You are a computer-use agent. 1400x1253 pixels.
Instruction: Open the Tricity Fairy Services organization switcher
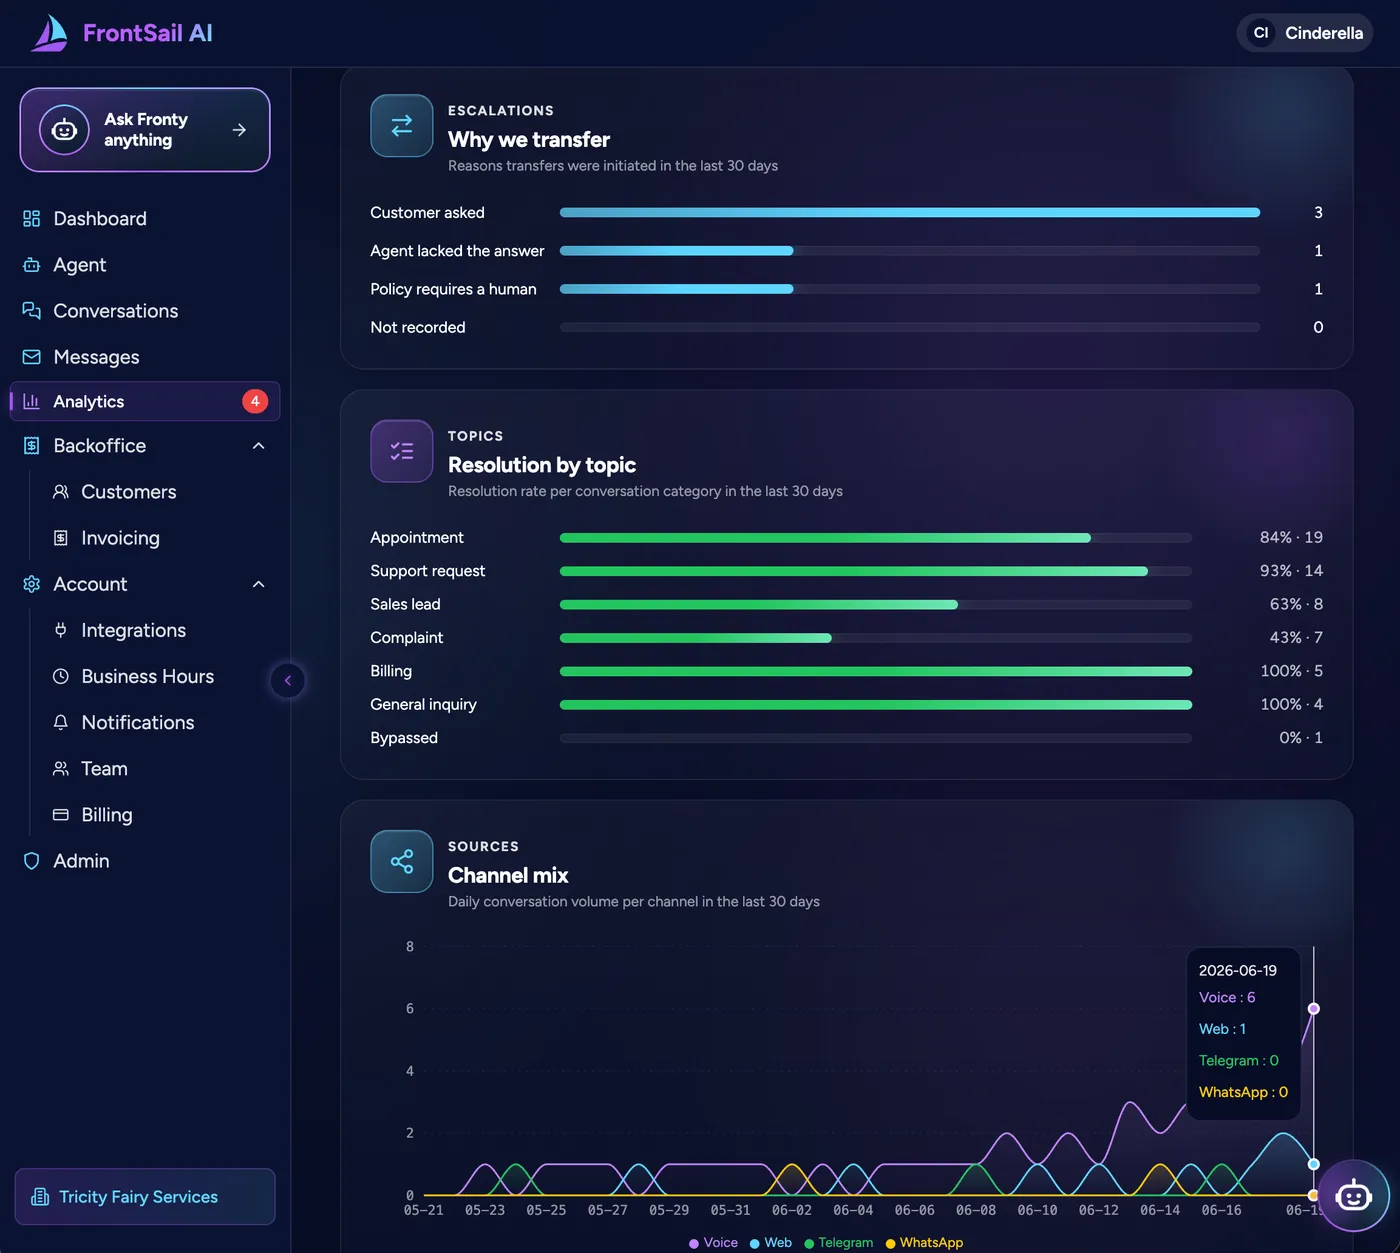[145, 1197]
